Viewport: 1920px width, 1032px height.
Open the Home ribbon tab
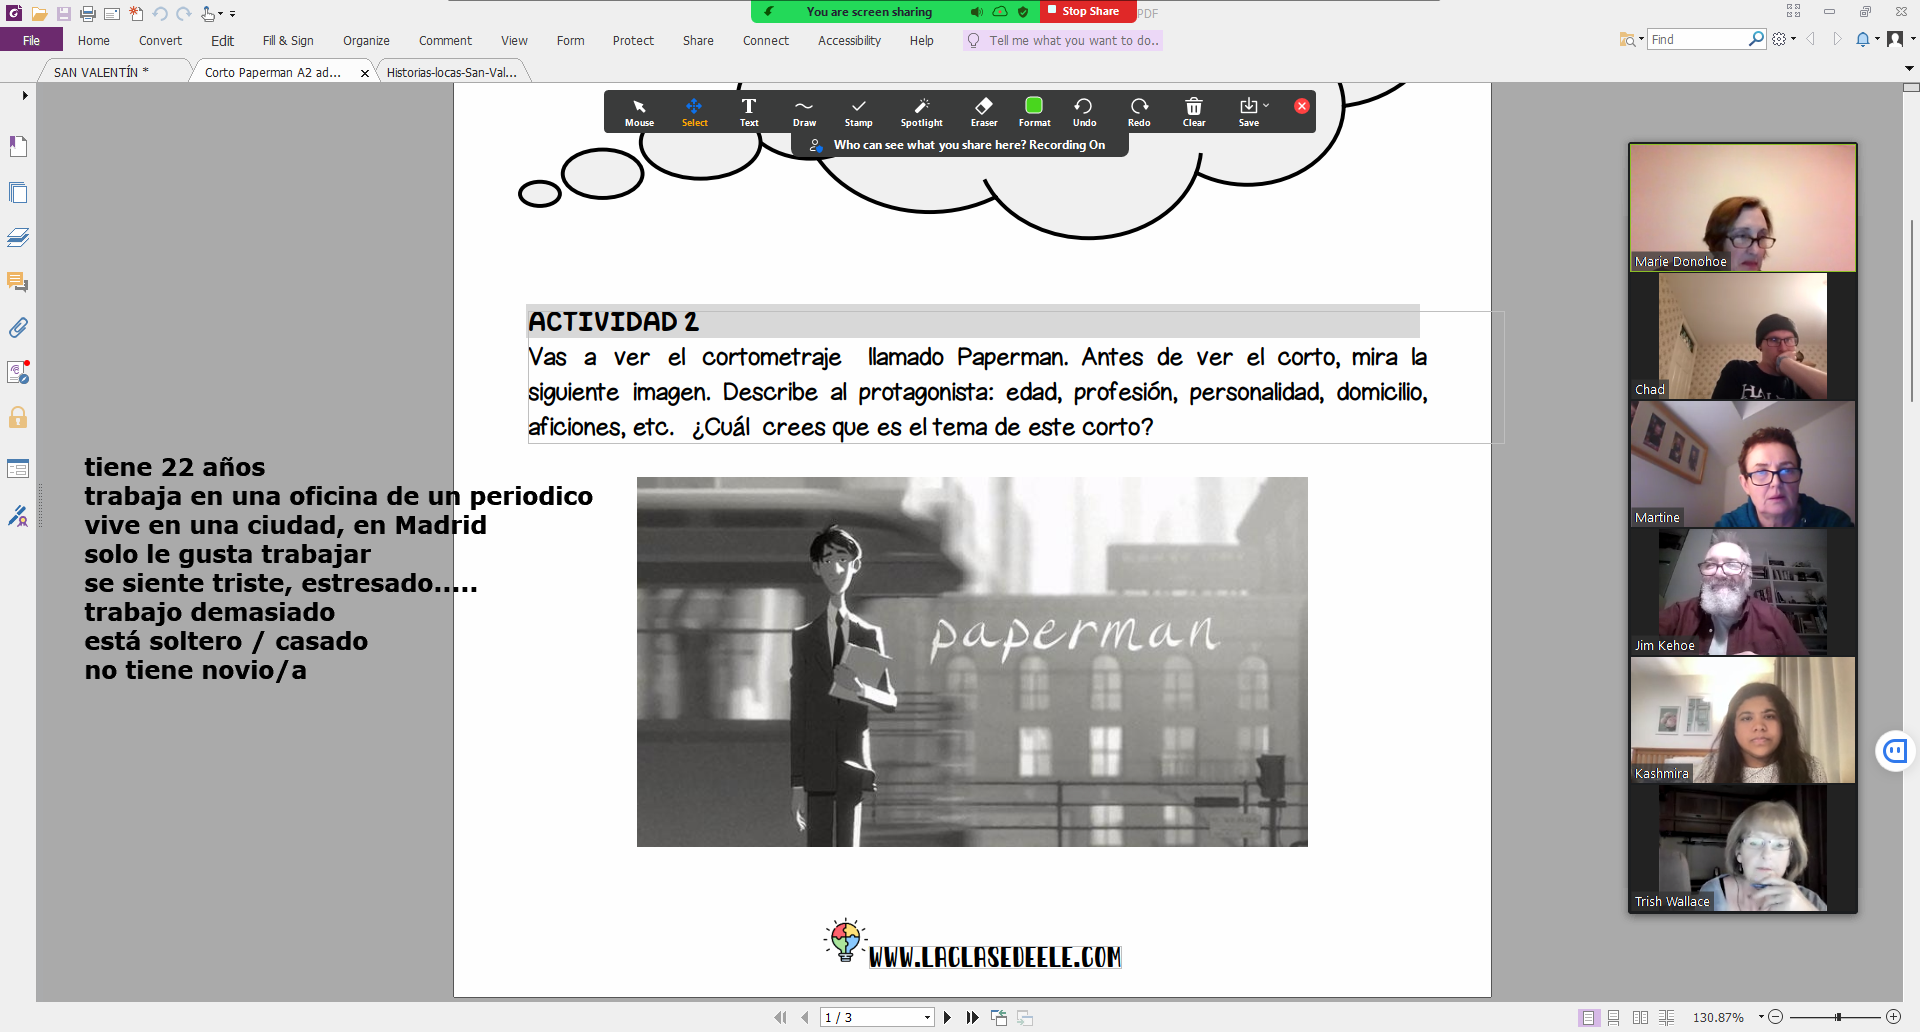tap(94, 40)
